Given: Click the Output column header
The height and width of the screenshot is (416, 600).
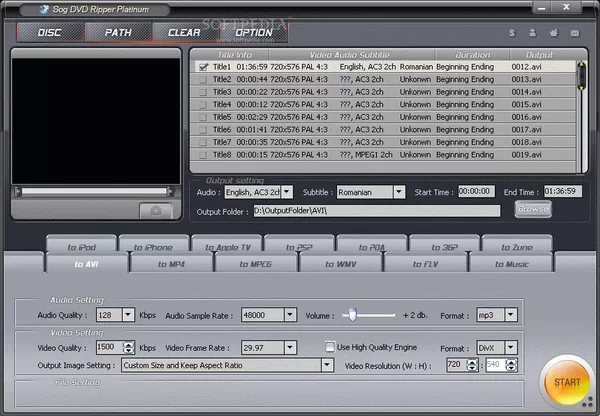Looking at the screenshot, I should [539, 55].
